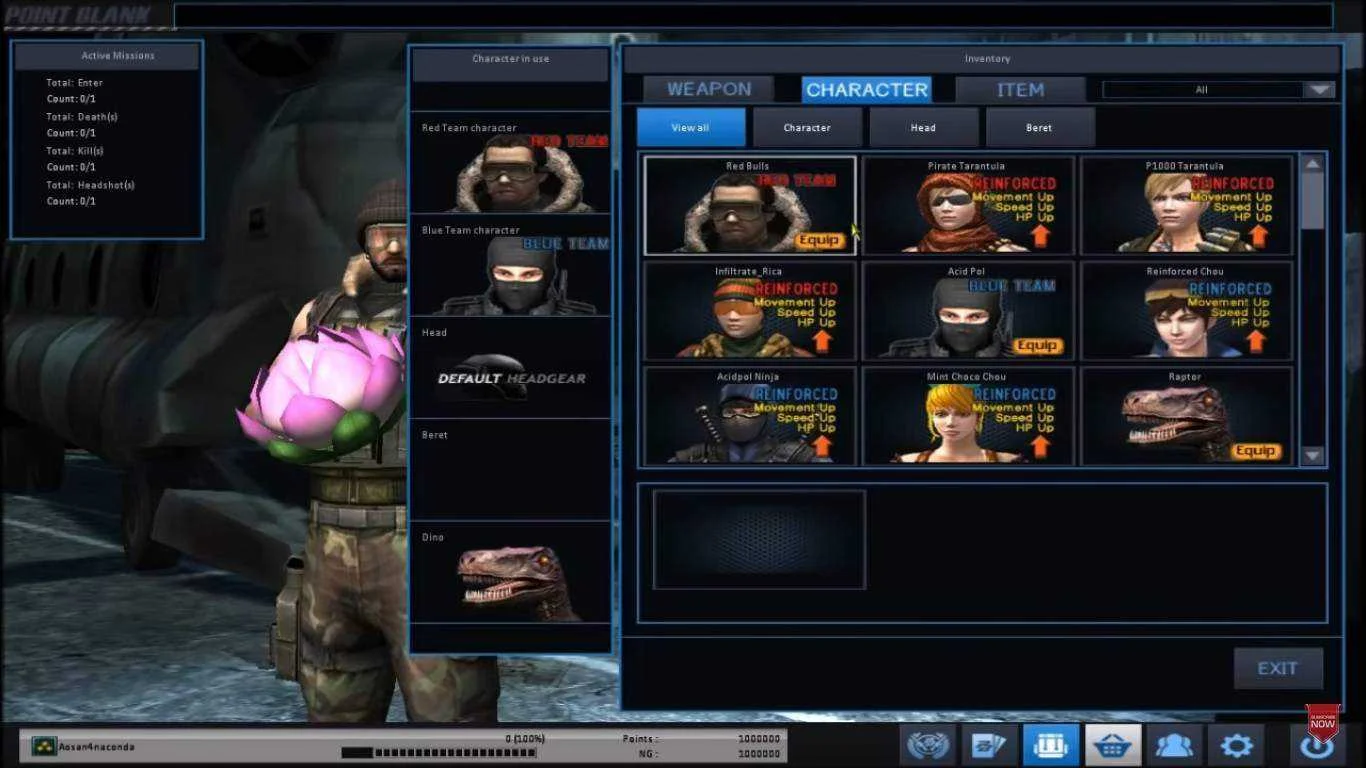The width and height of the screenshot is (1366, 768).
Task: Select the Infiltrate_Rica character card
Action: click(x=750, y=311)
